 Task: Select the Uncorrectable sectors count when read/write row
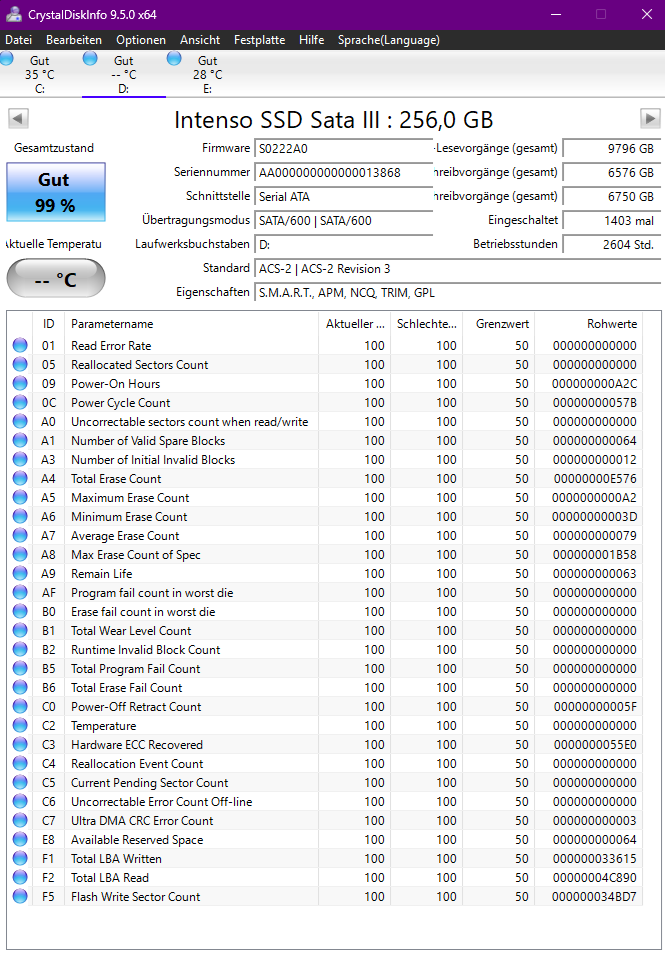pos(325,421)
